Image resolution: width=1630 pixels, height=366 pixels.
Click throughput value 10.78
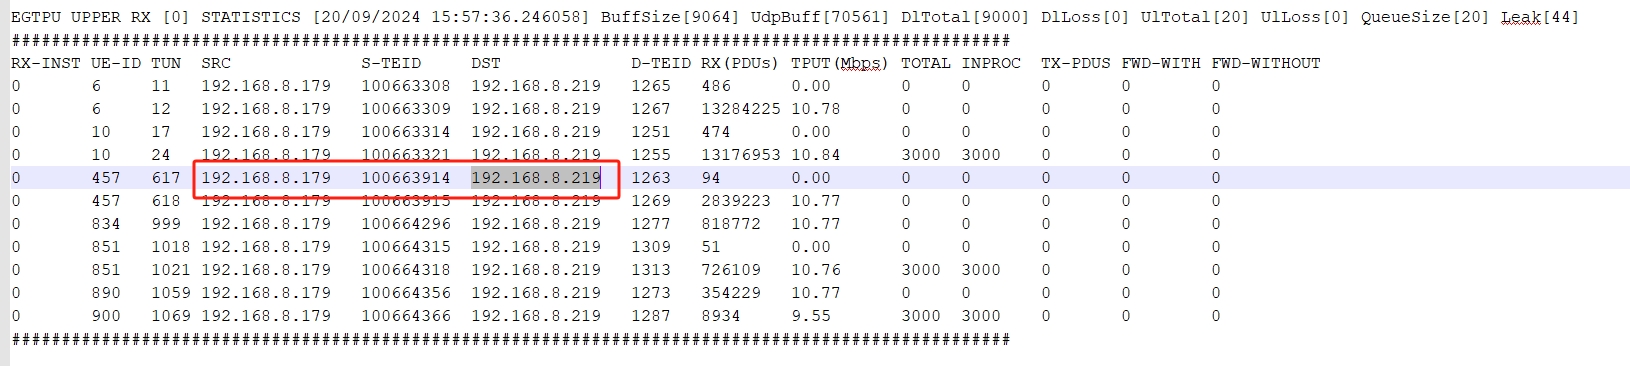816,109
